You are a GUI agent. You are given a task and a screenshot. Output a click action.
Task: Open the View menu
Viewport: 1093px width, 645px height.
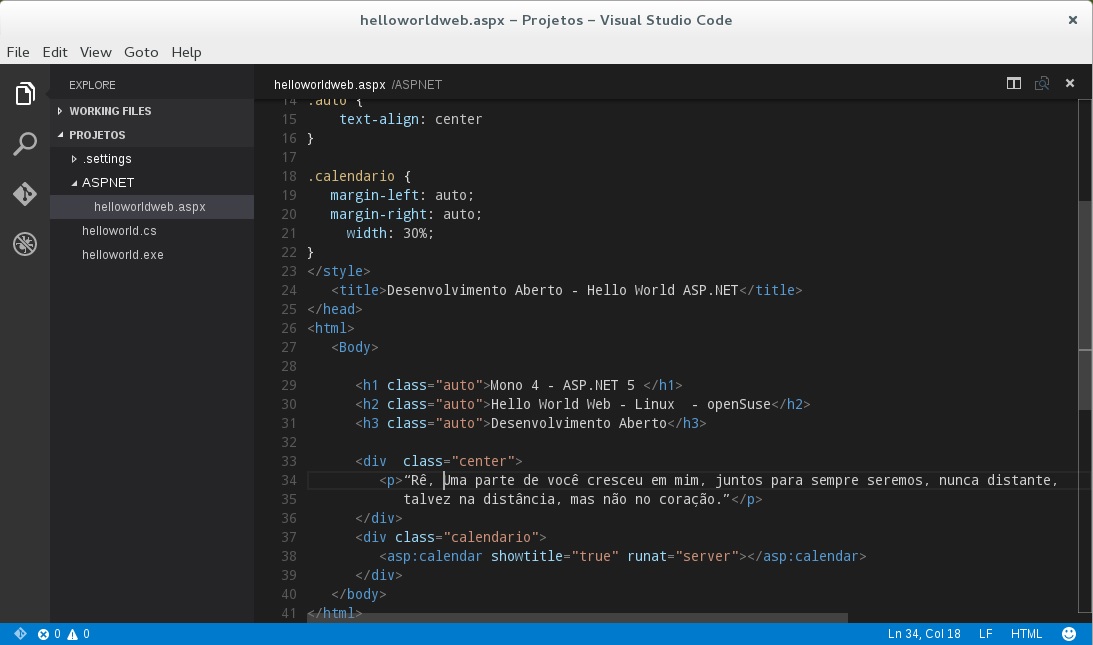pos(96,52)
